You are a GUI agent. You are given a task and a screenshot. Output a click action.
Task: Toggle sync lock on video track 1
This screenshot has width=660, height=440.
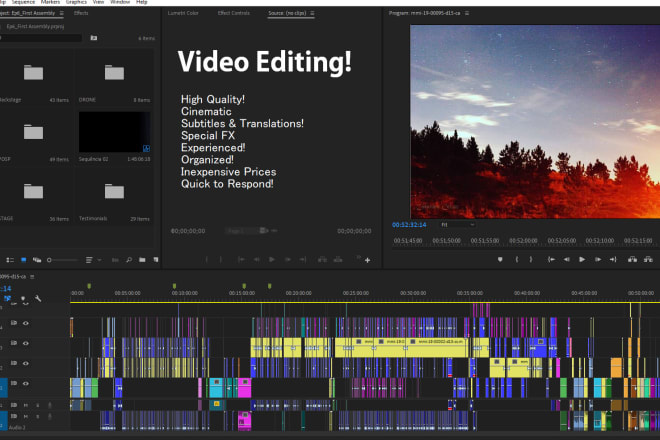pyautogui.click(x=13, y=383)
